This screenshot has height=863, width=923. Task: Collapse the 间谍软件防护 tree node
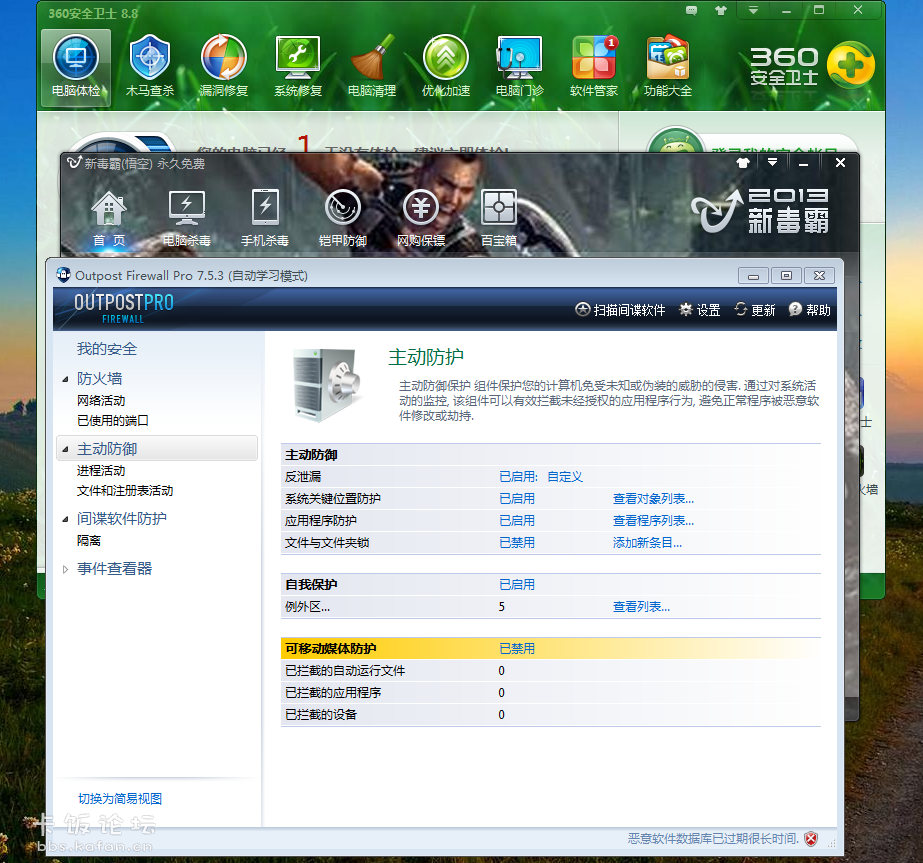65,519
